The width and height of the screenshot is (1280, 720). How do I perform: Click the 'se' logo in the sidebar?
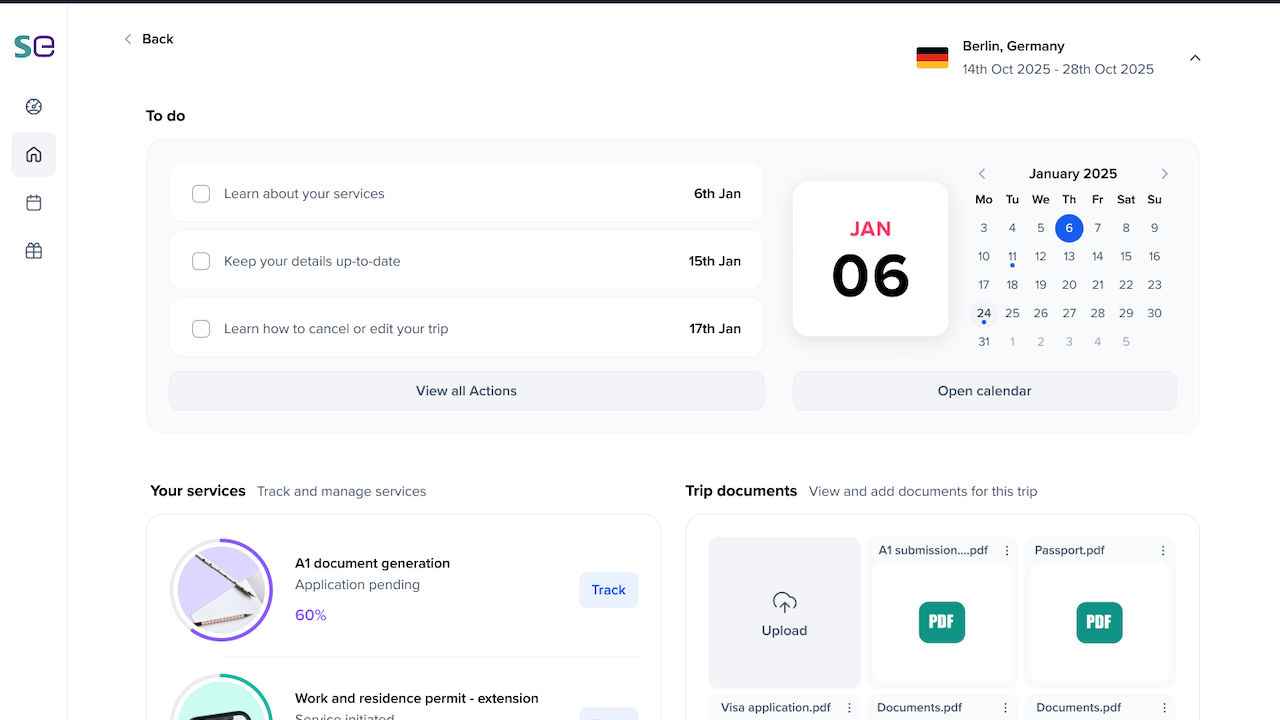34,46
